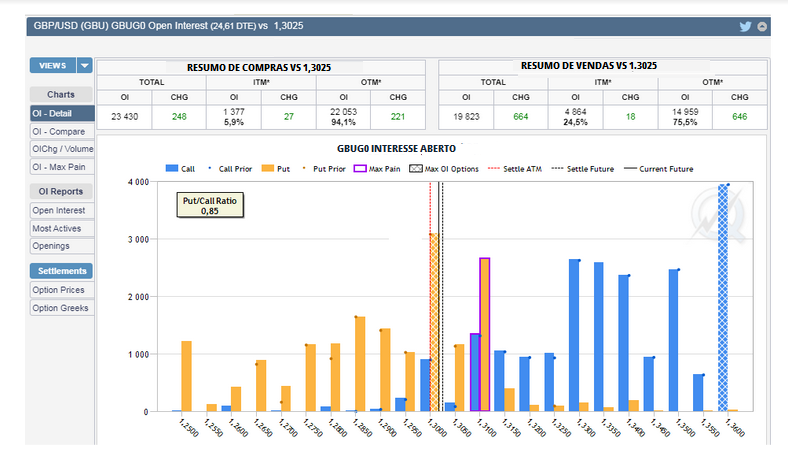The height and width of the screenshot is (456, 788).
Task: Click puts total change value 664
Action: 521,117
